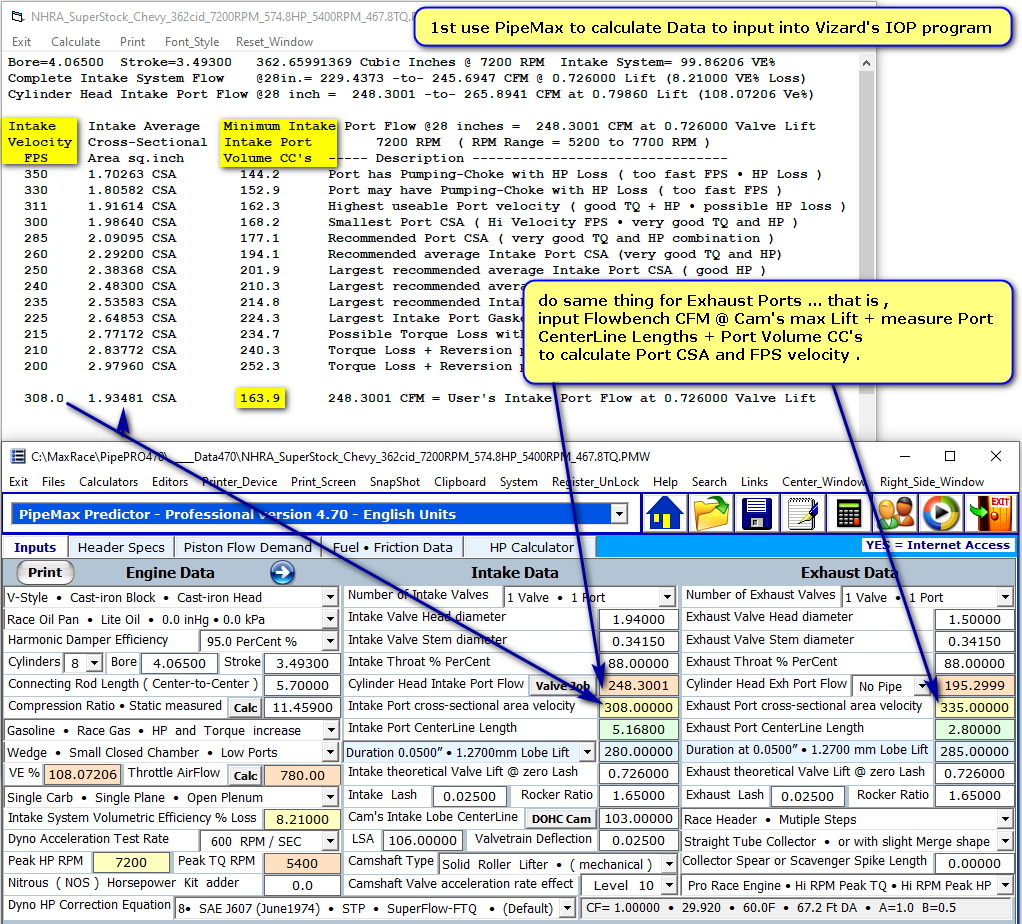Click the LSA value field
1022x924 pixels.
click(x=422, y=841)
